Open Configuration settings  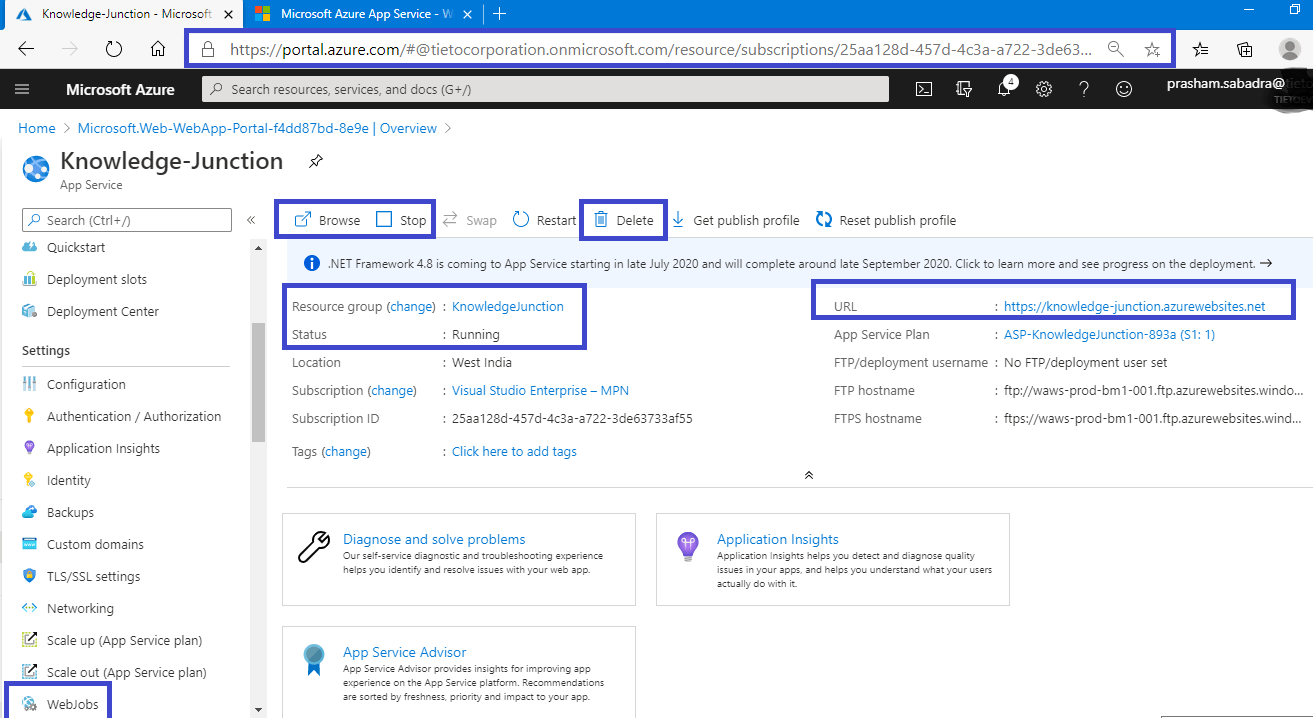click(x=86, y=384)
